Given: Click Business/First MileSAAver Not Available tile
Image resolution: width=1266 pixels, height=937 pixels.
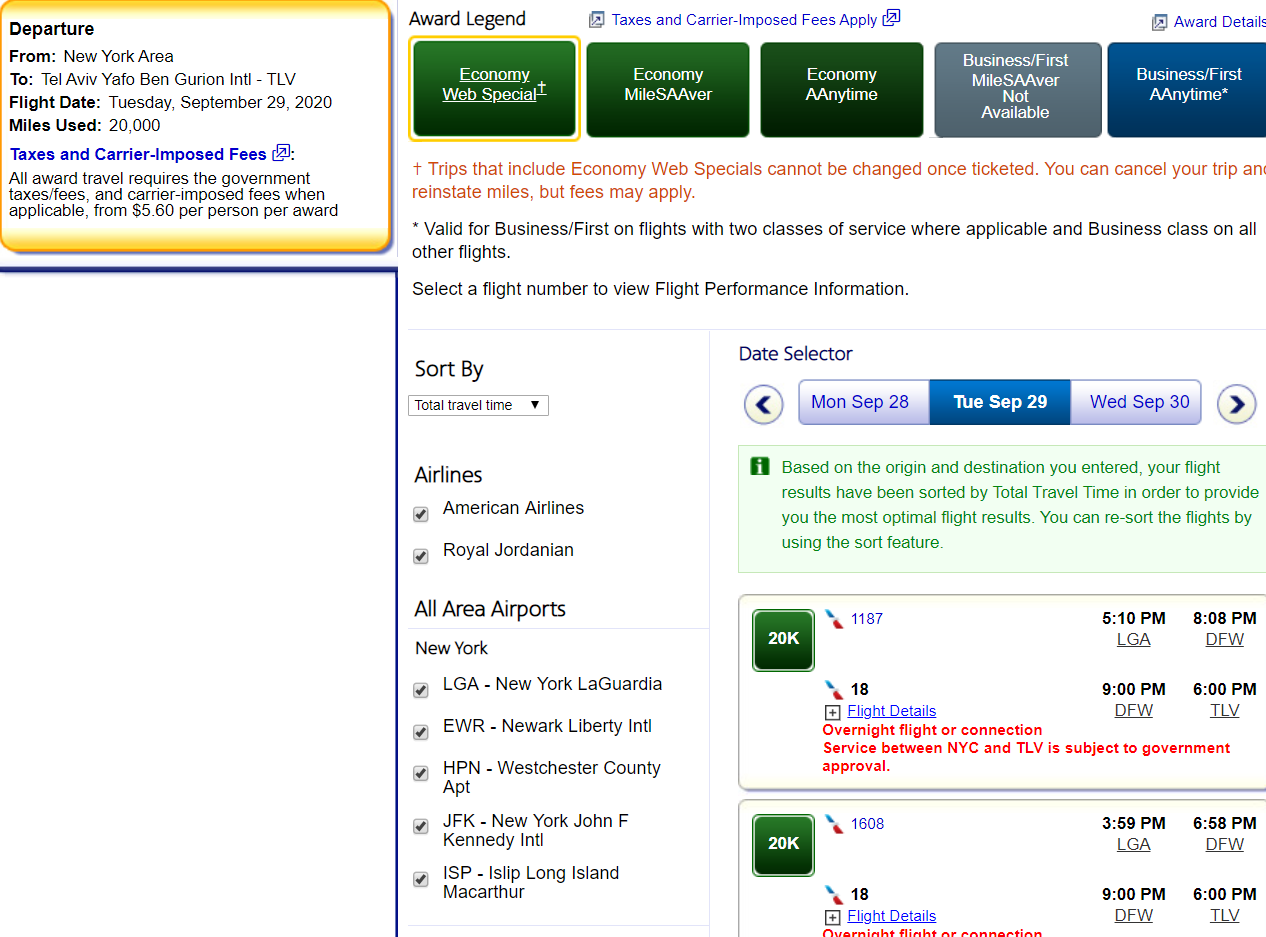Looking at the screenshot, I should [x=1016, y=89].
